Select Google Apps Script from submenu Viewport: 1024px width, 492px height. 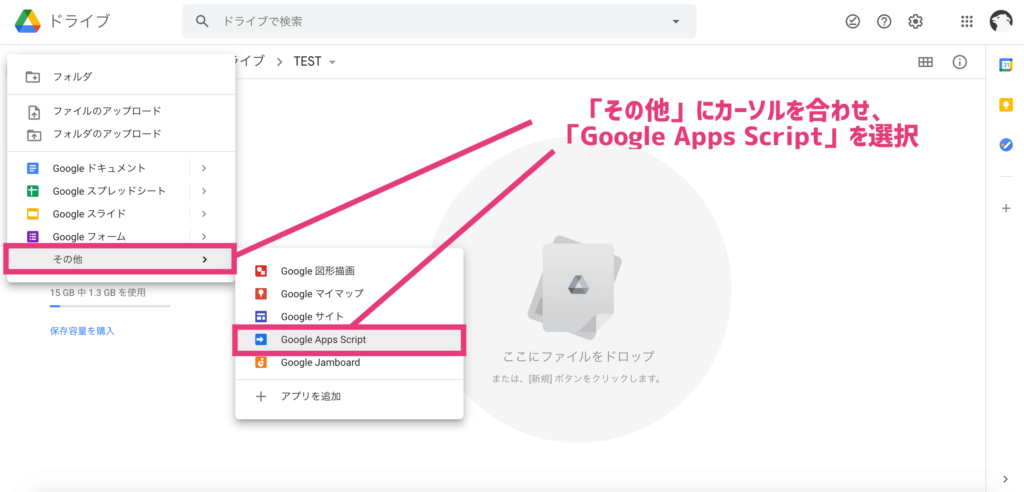[349, 340]
